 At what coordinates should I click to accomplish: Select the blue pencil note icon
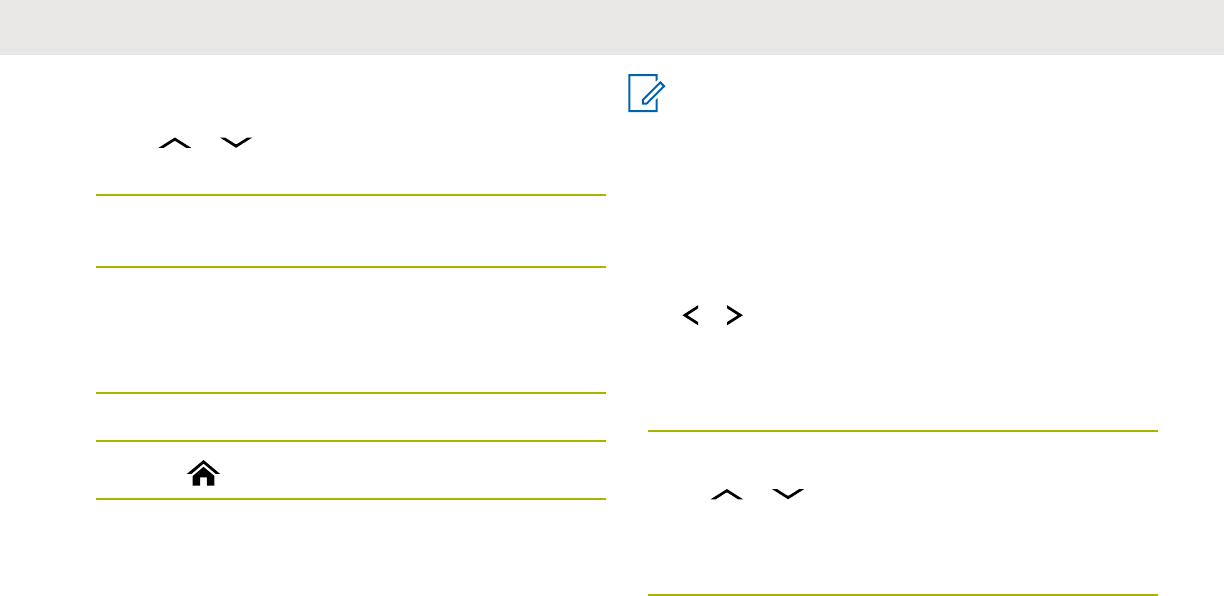pyautogui.click(x=647, y=95)
